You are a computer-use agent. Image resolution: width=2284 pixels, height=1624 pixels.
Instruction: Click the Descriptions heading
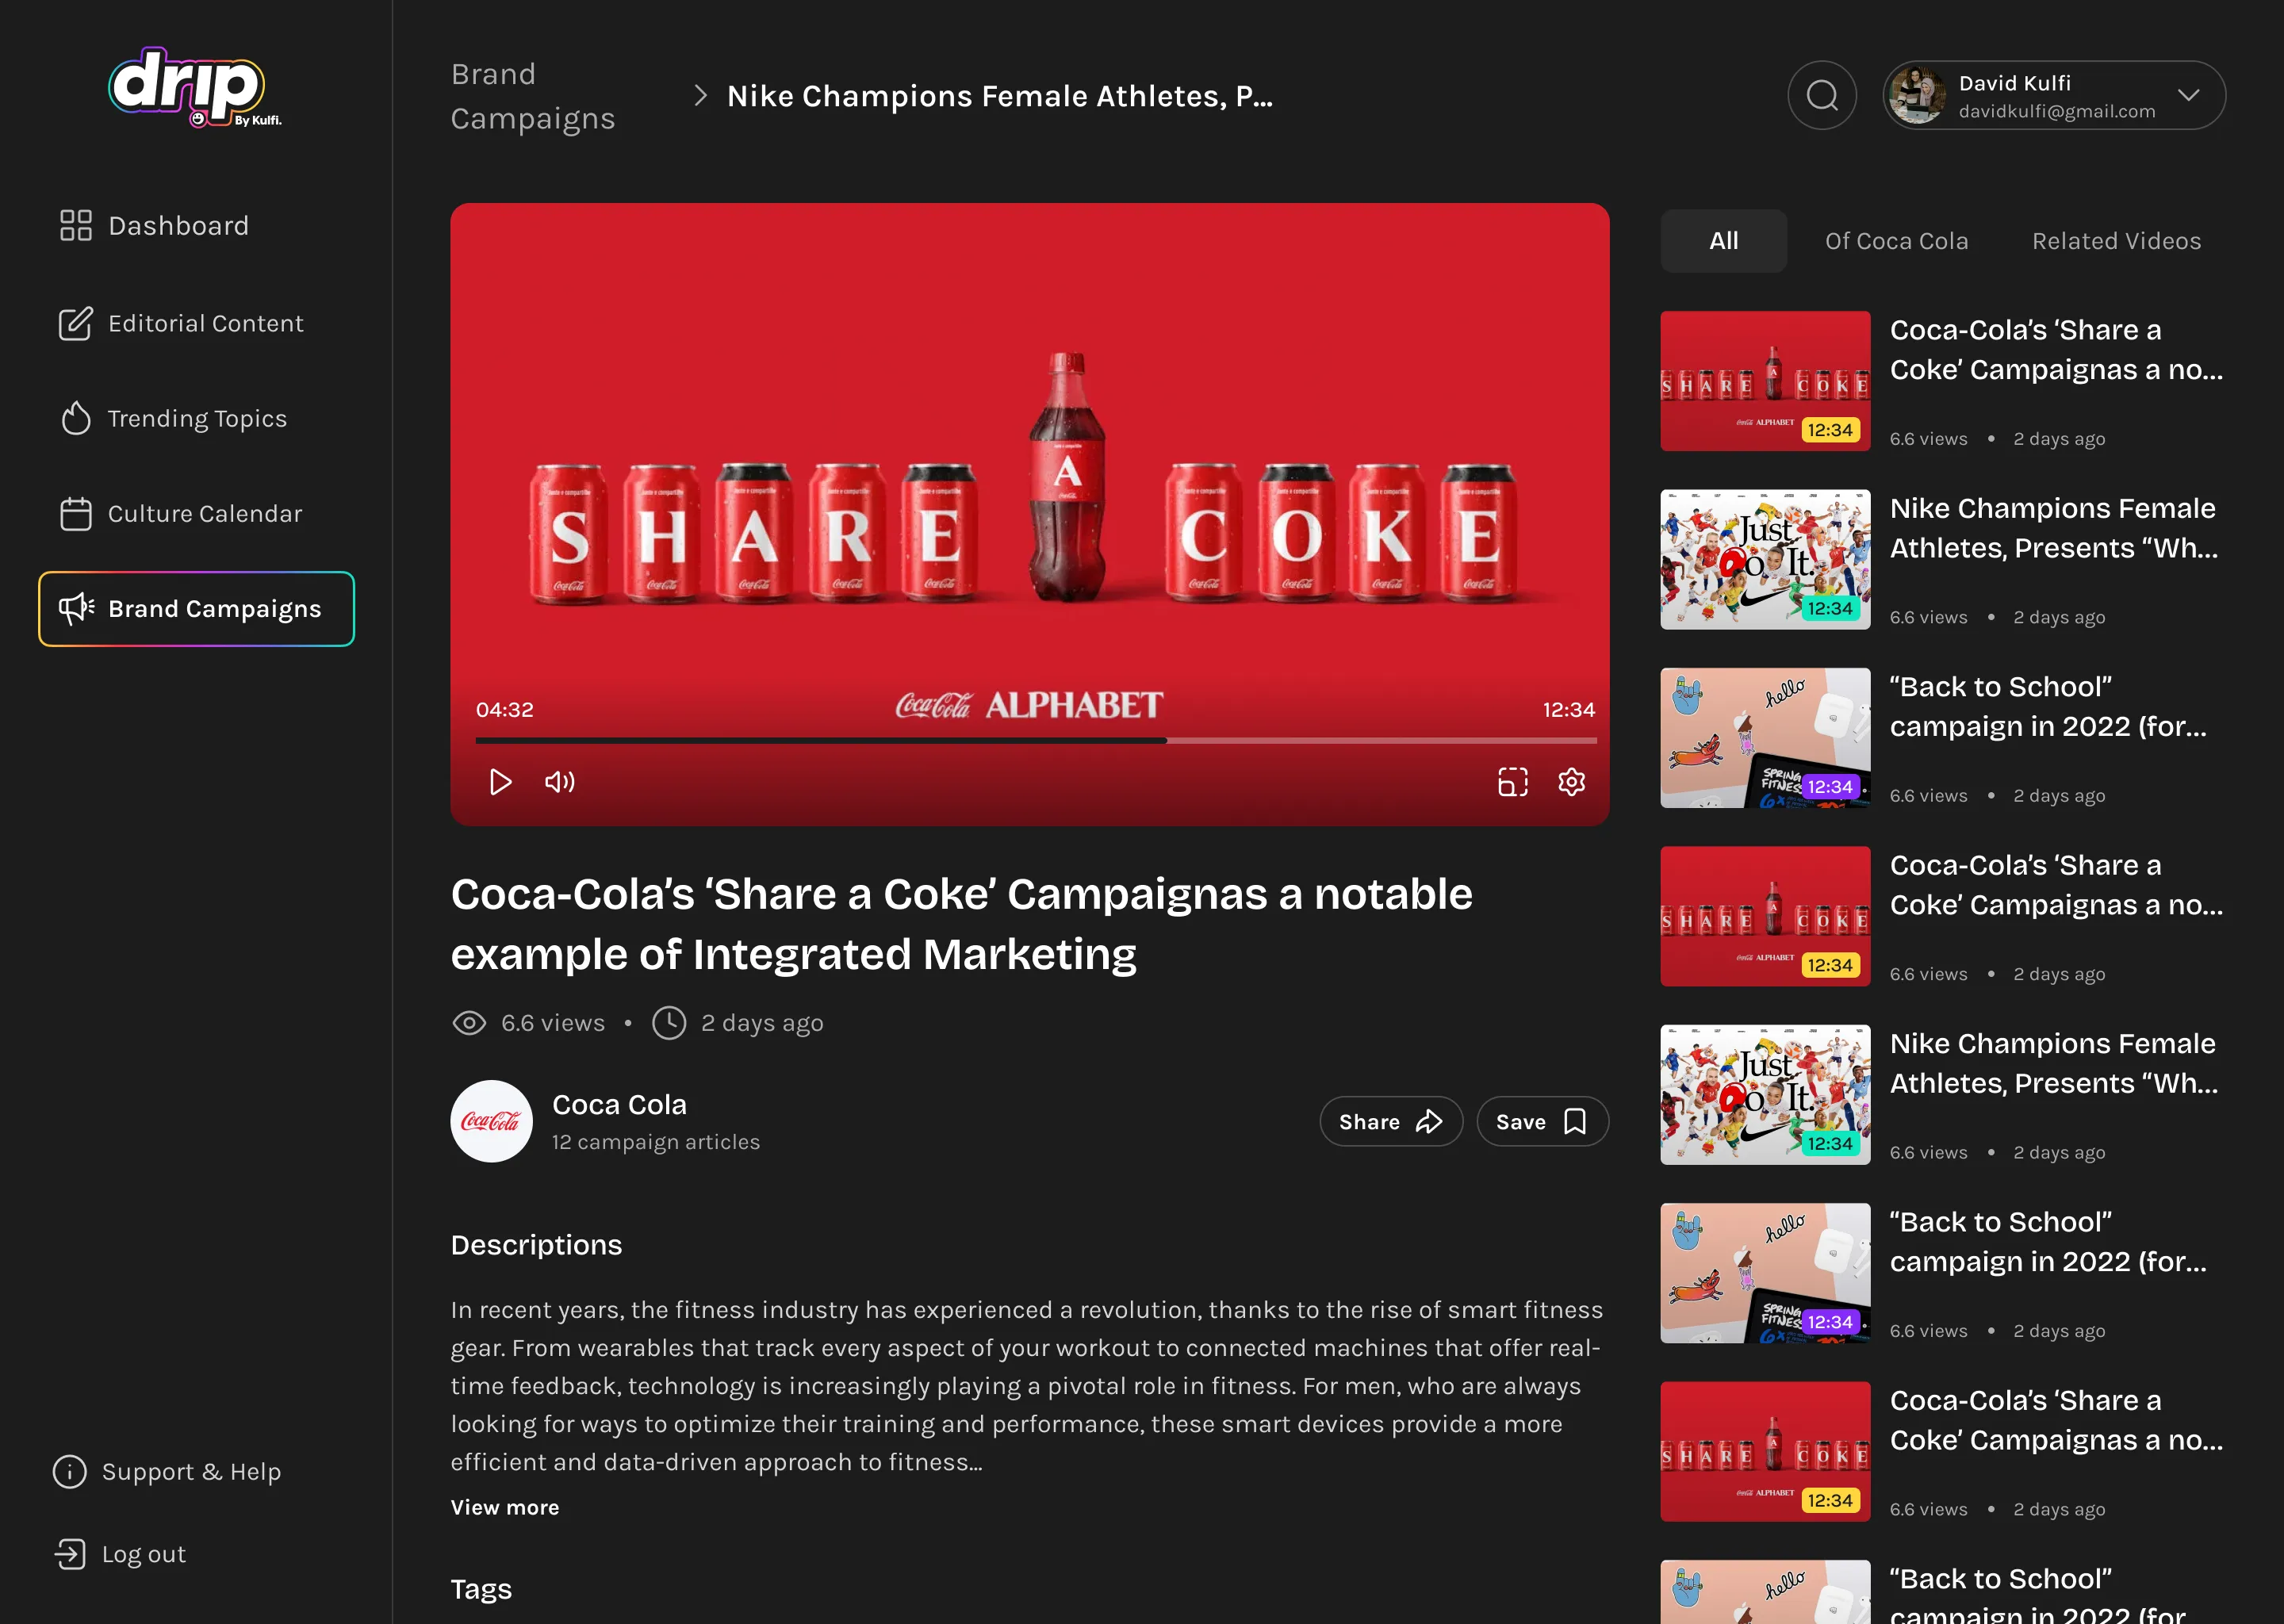tap(537, 1245)
